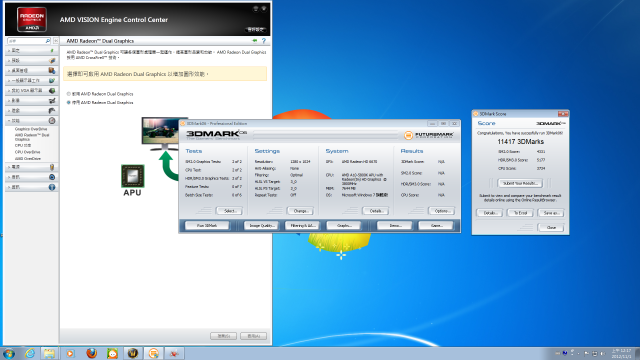Screen dimensions: 640x360
Task: Open Image Quality... in 3DMark06
Action: point(261,225)
